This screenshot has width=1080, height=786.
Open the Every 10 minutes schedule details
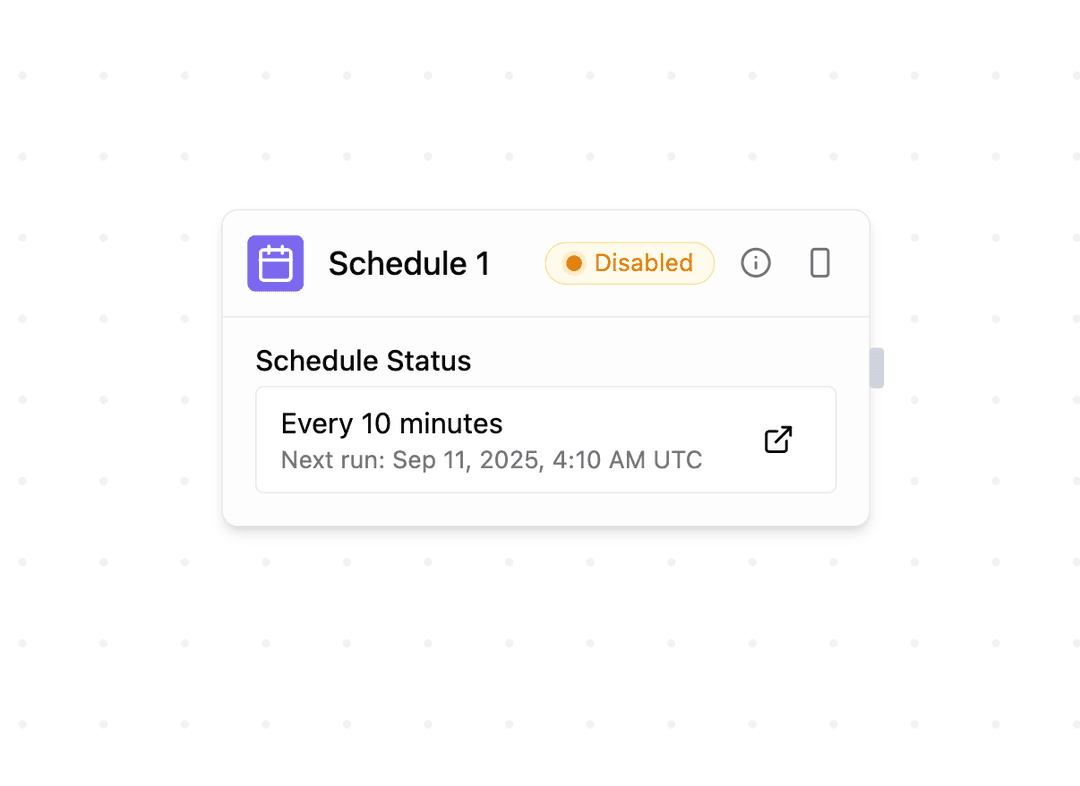[x=392, y=423]
